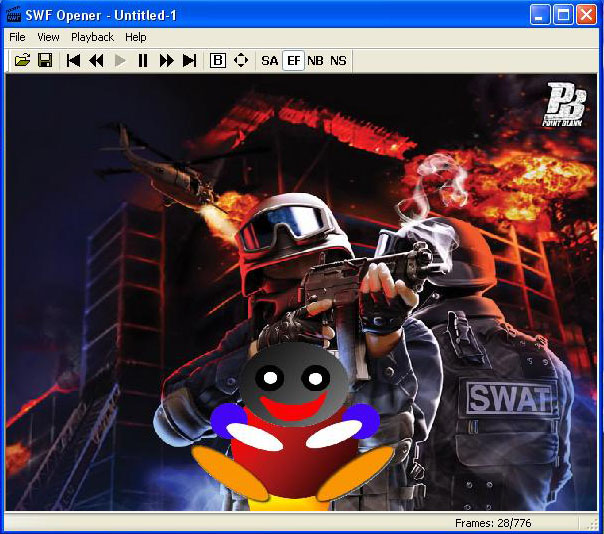The image size is (604, 534).
Task: Pause the SWF playback
Action: click(x=143, y=60)
